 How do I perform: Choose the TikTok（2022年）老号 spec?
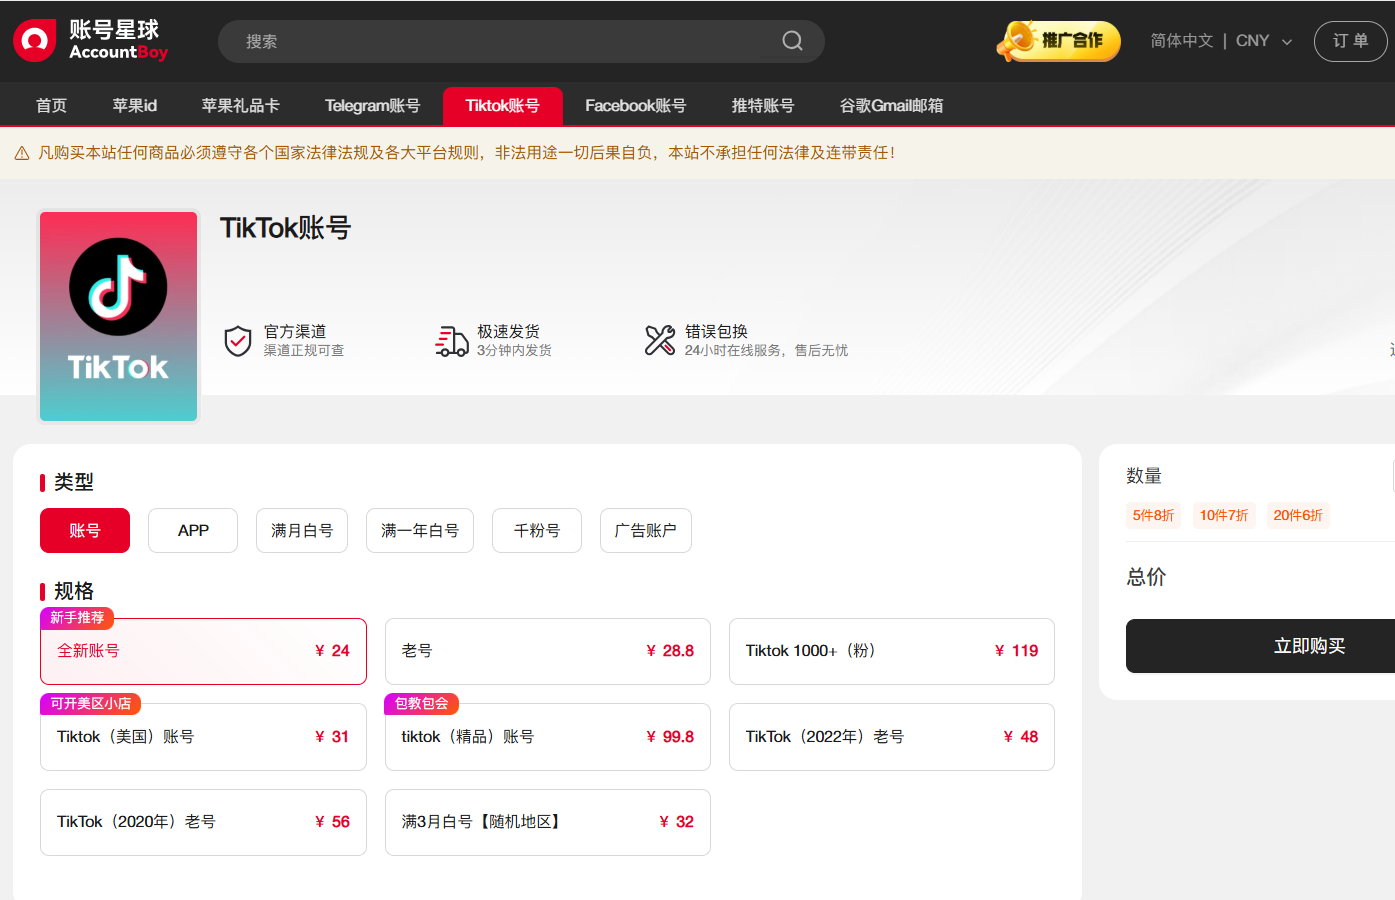[x=892, y=737]
